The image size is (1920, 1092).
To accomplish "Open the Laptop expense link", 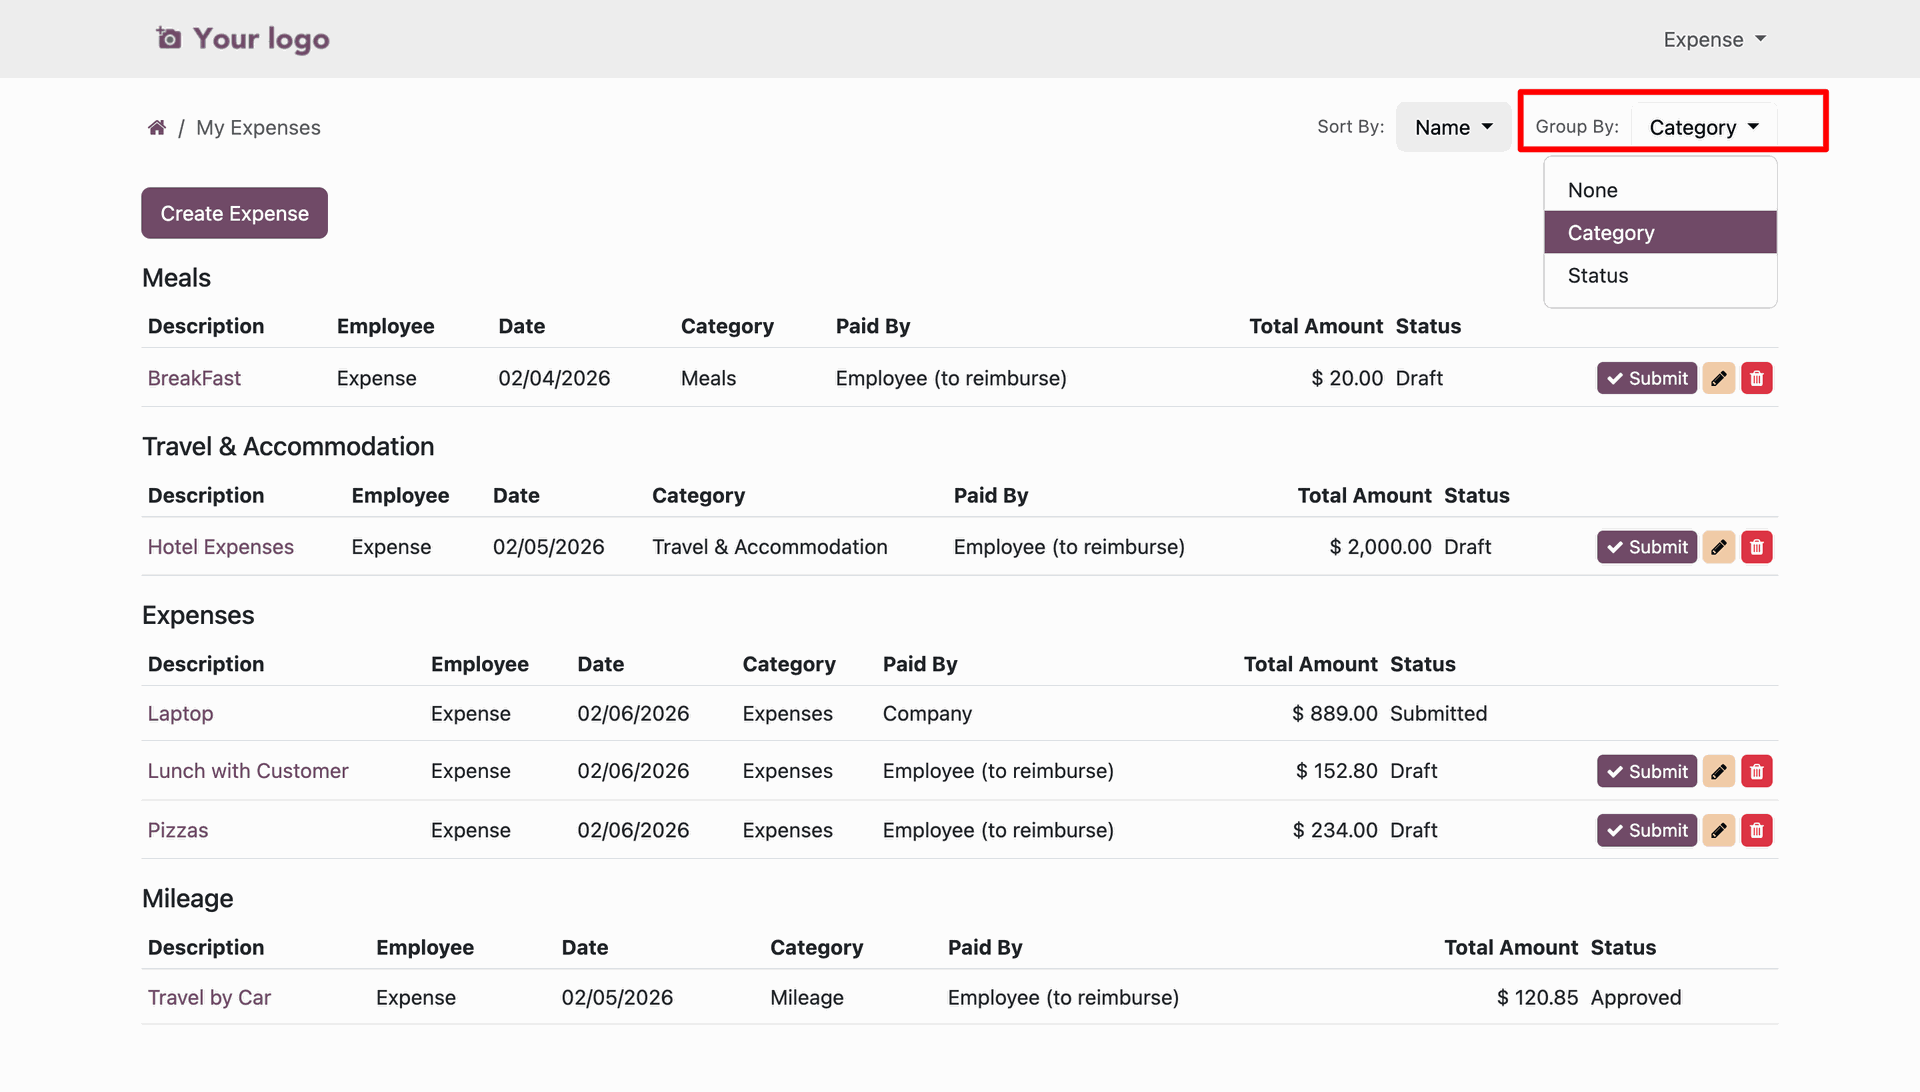I will click(180, 713).
